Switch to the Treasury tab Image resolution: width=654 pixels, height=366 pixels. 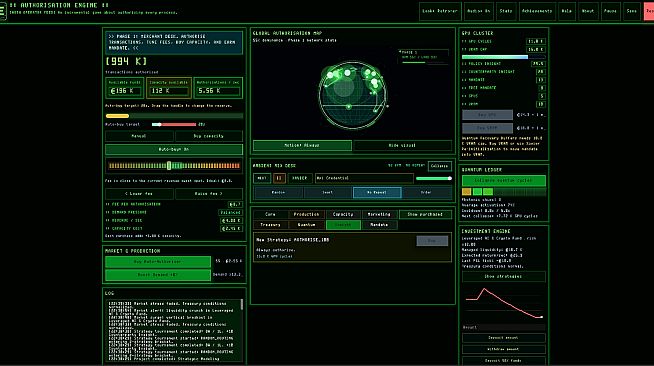click(270, 225)
